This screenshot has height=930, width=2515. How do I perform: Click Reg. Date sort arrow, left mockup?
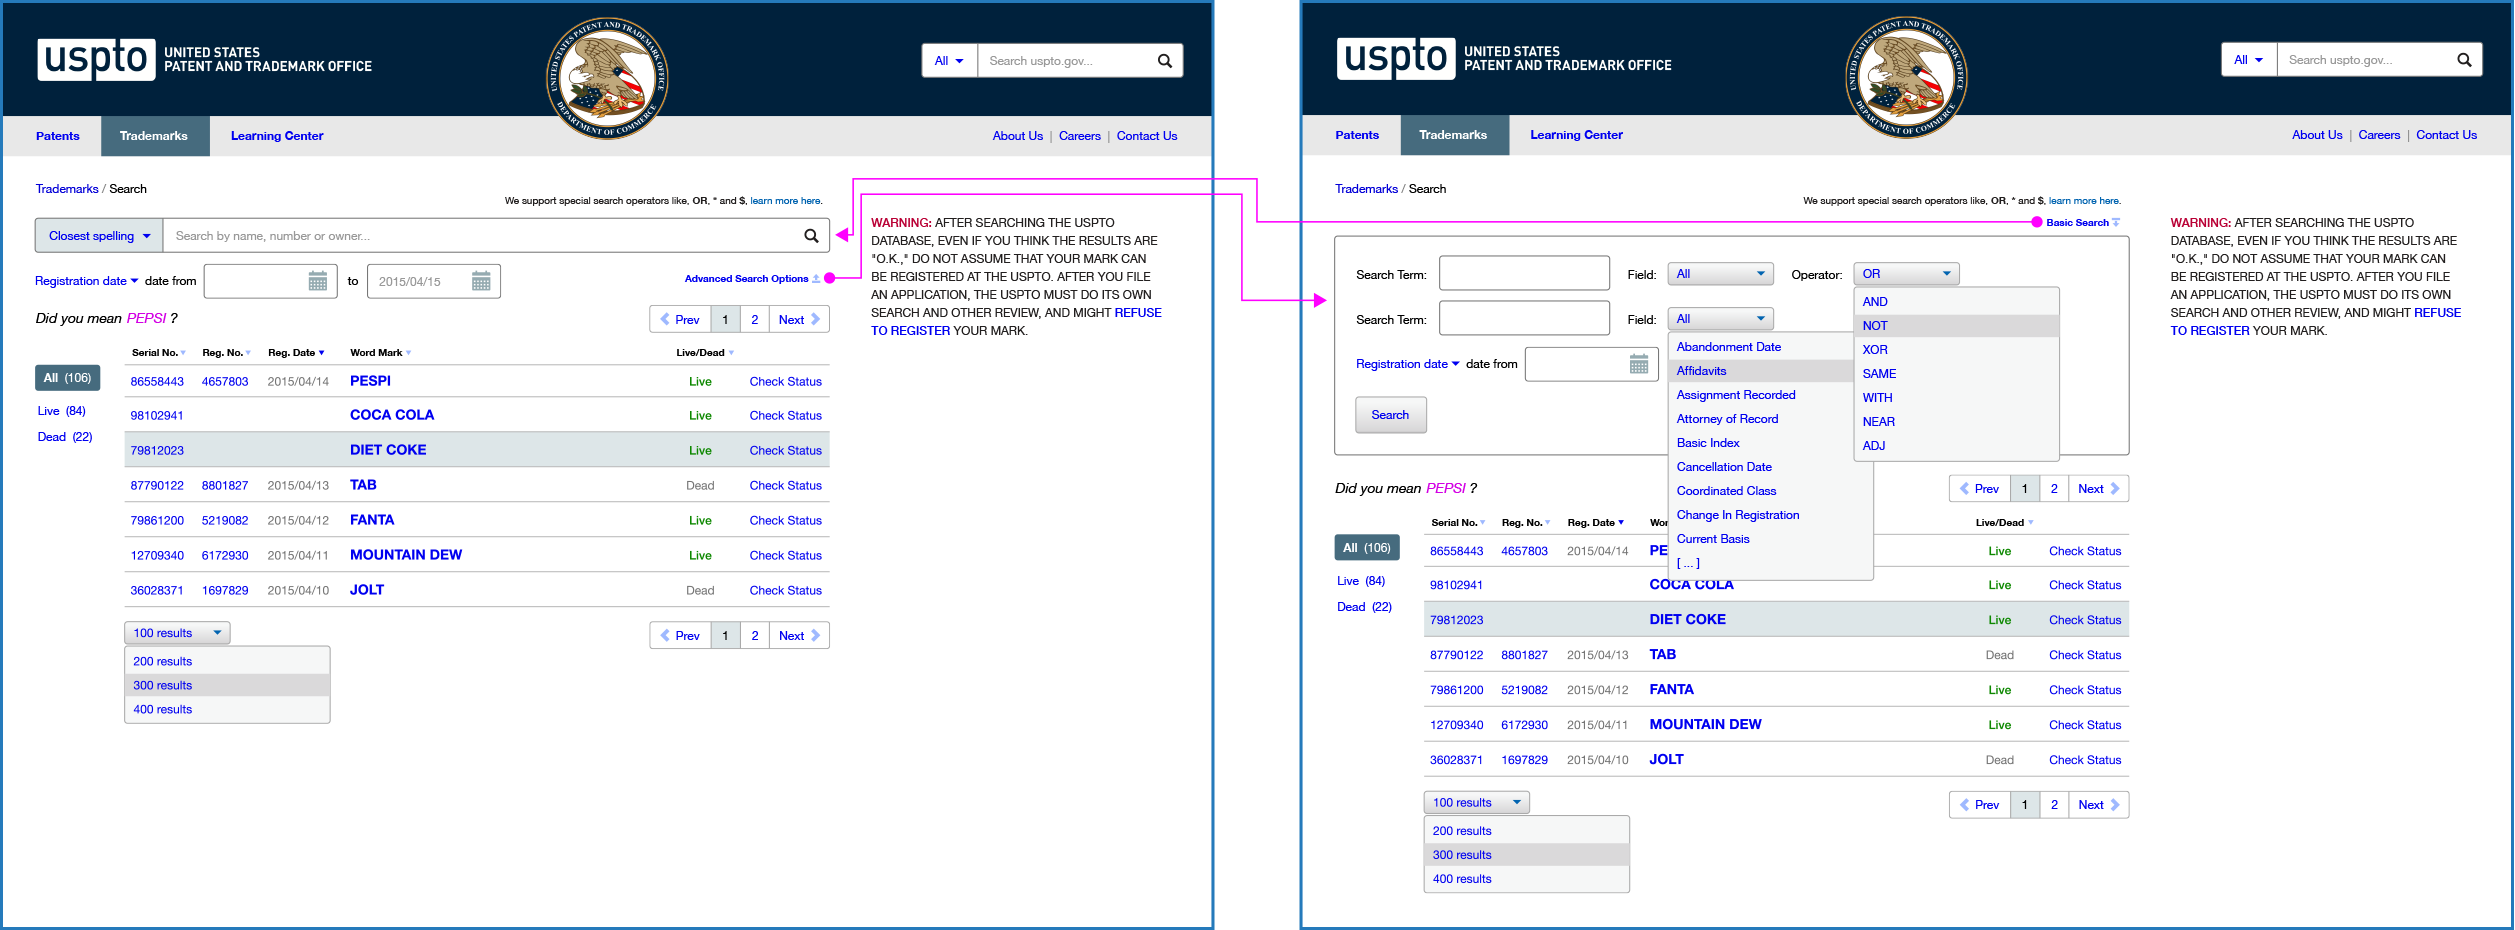321,353
